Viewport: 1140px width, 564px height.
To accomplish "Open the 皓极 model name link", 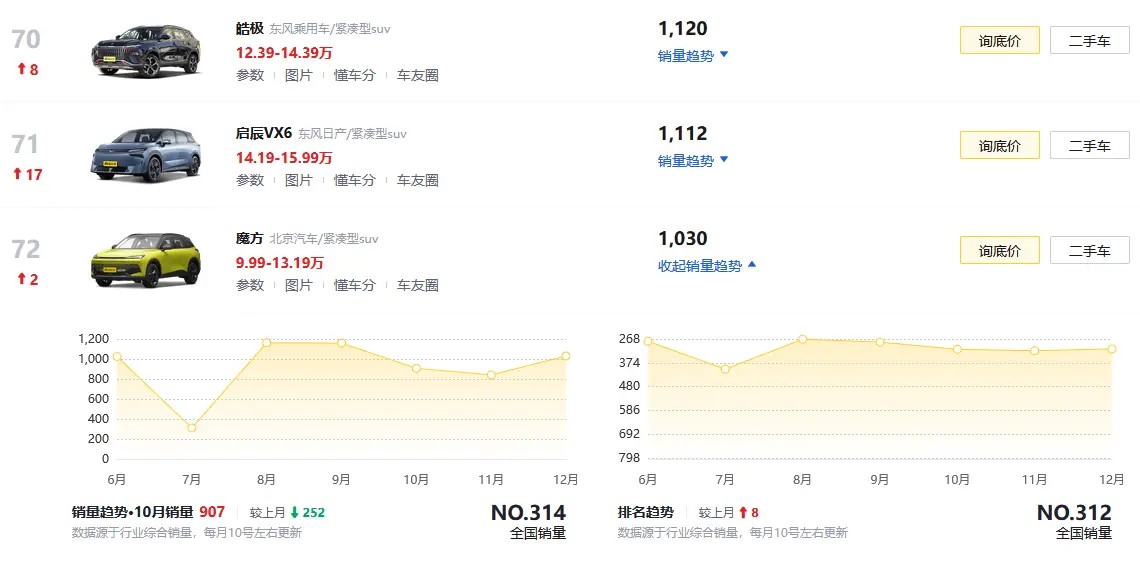I will click(x=249, y=29).
